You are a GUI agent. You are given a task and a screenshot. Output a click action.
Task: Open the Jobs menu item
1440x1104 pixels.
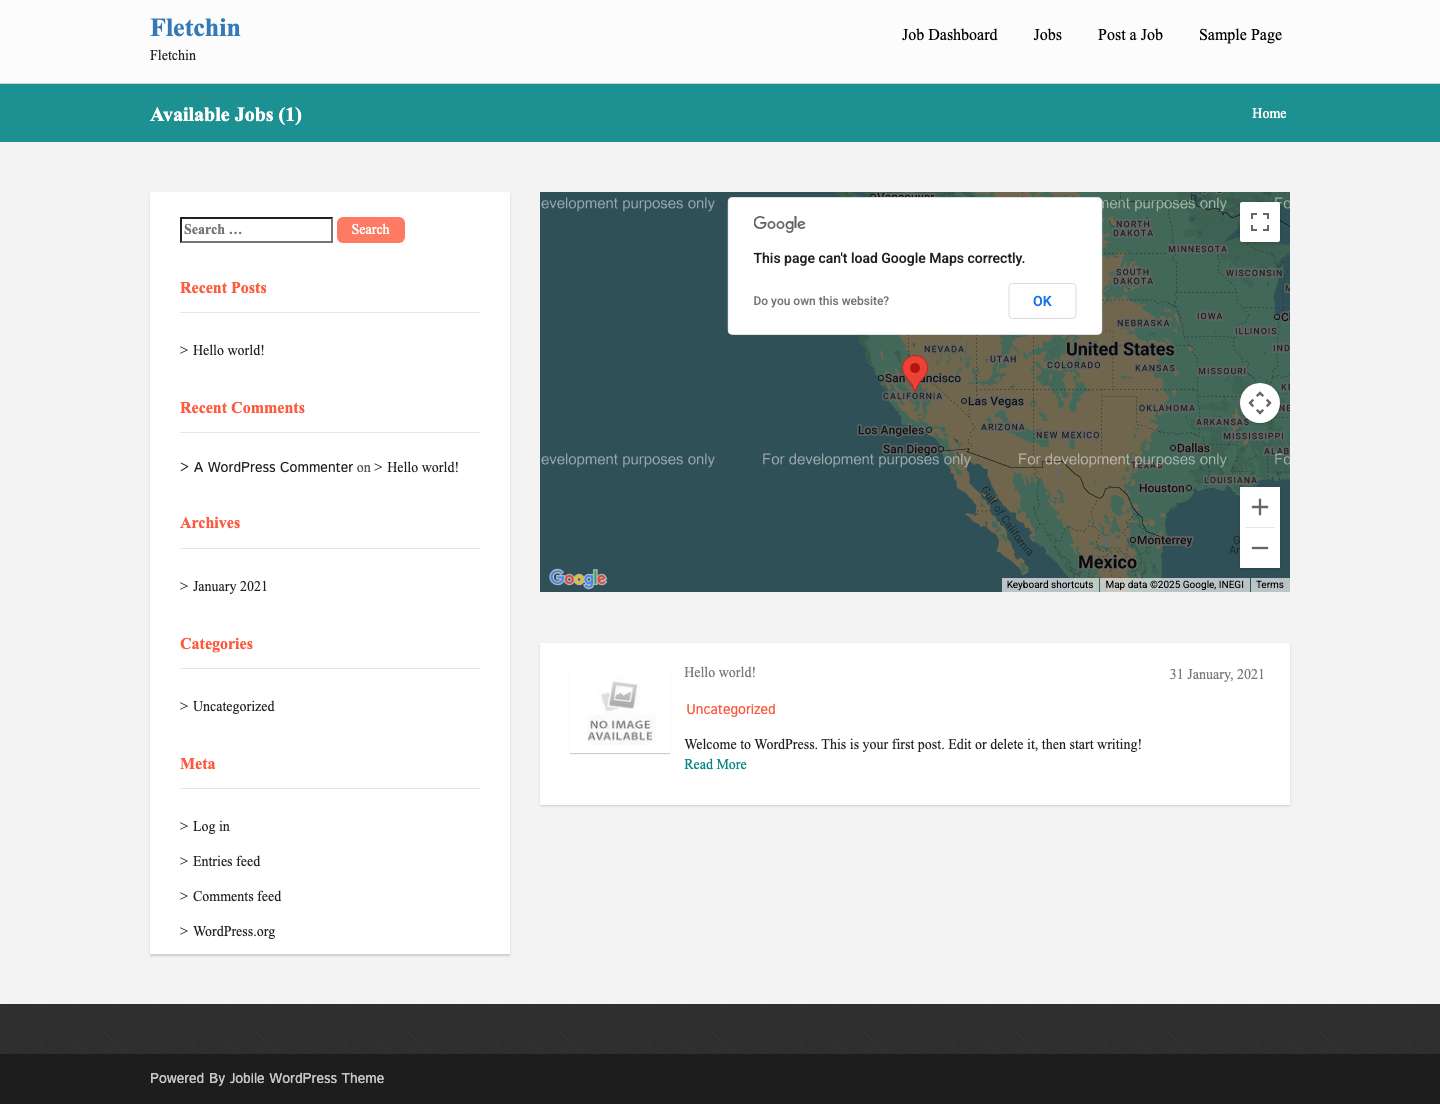1047,35
